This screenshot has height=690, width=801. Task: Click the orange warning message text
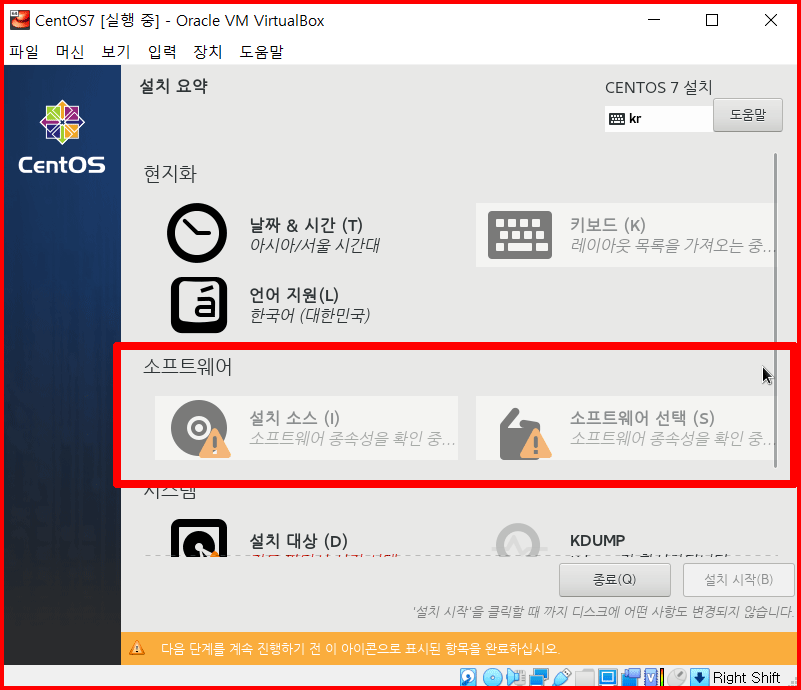(x=360, y=649)
